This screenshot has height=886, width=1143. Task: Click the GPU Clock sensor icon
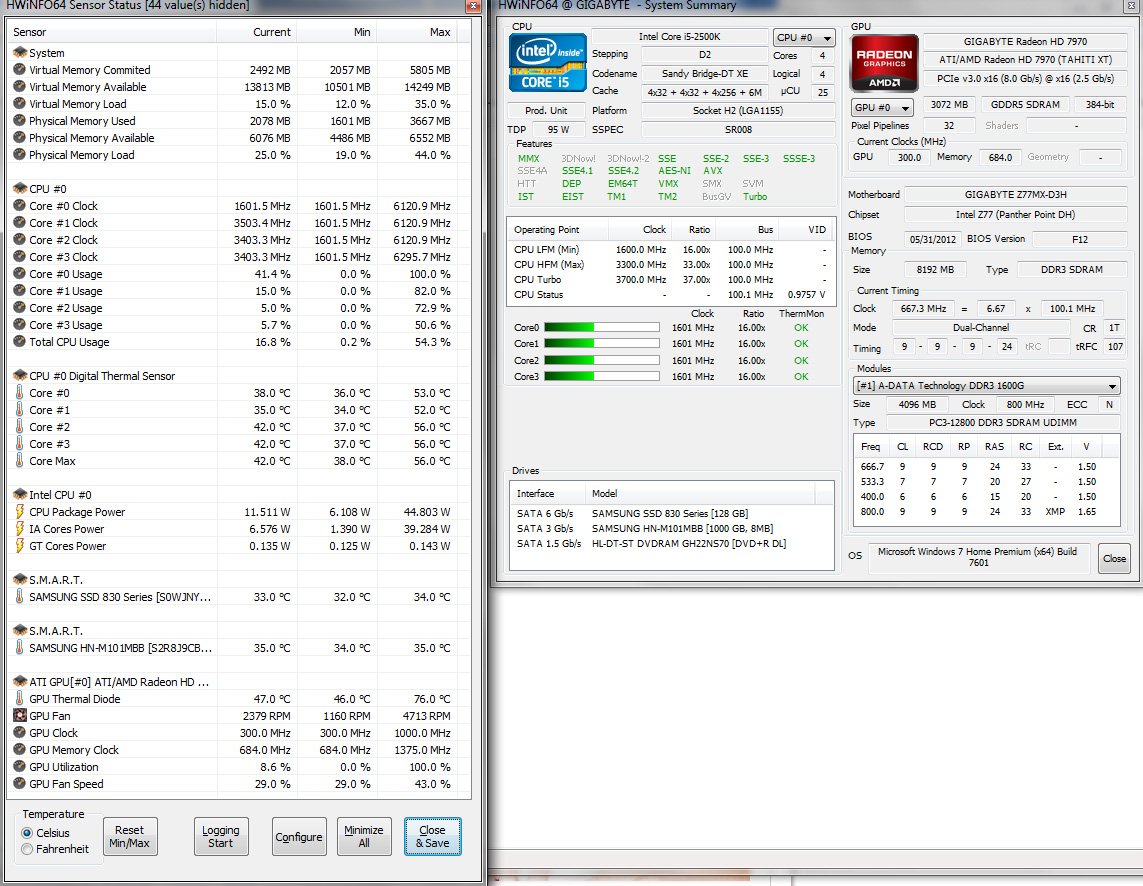(20, 732)
